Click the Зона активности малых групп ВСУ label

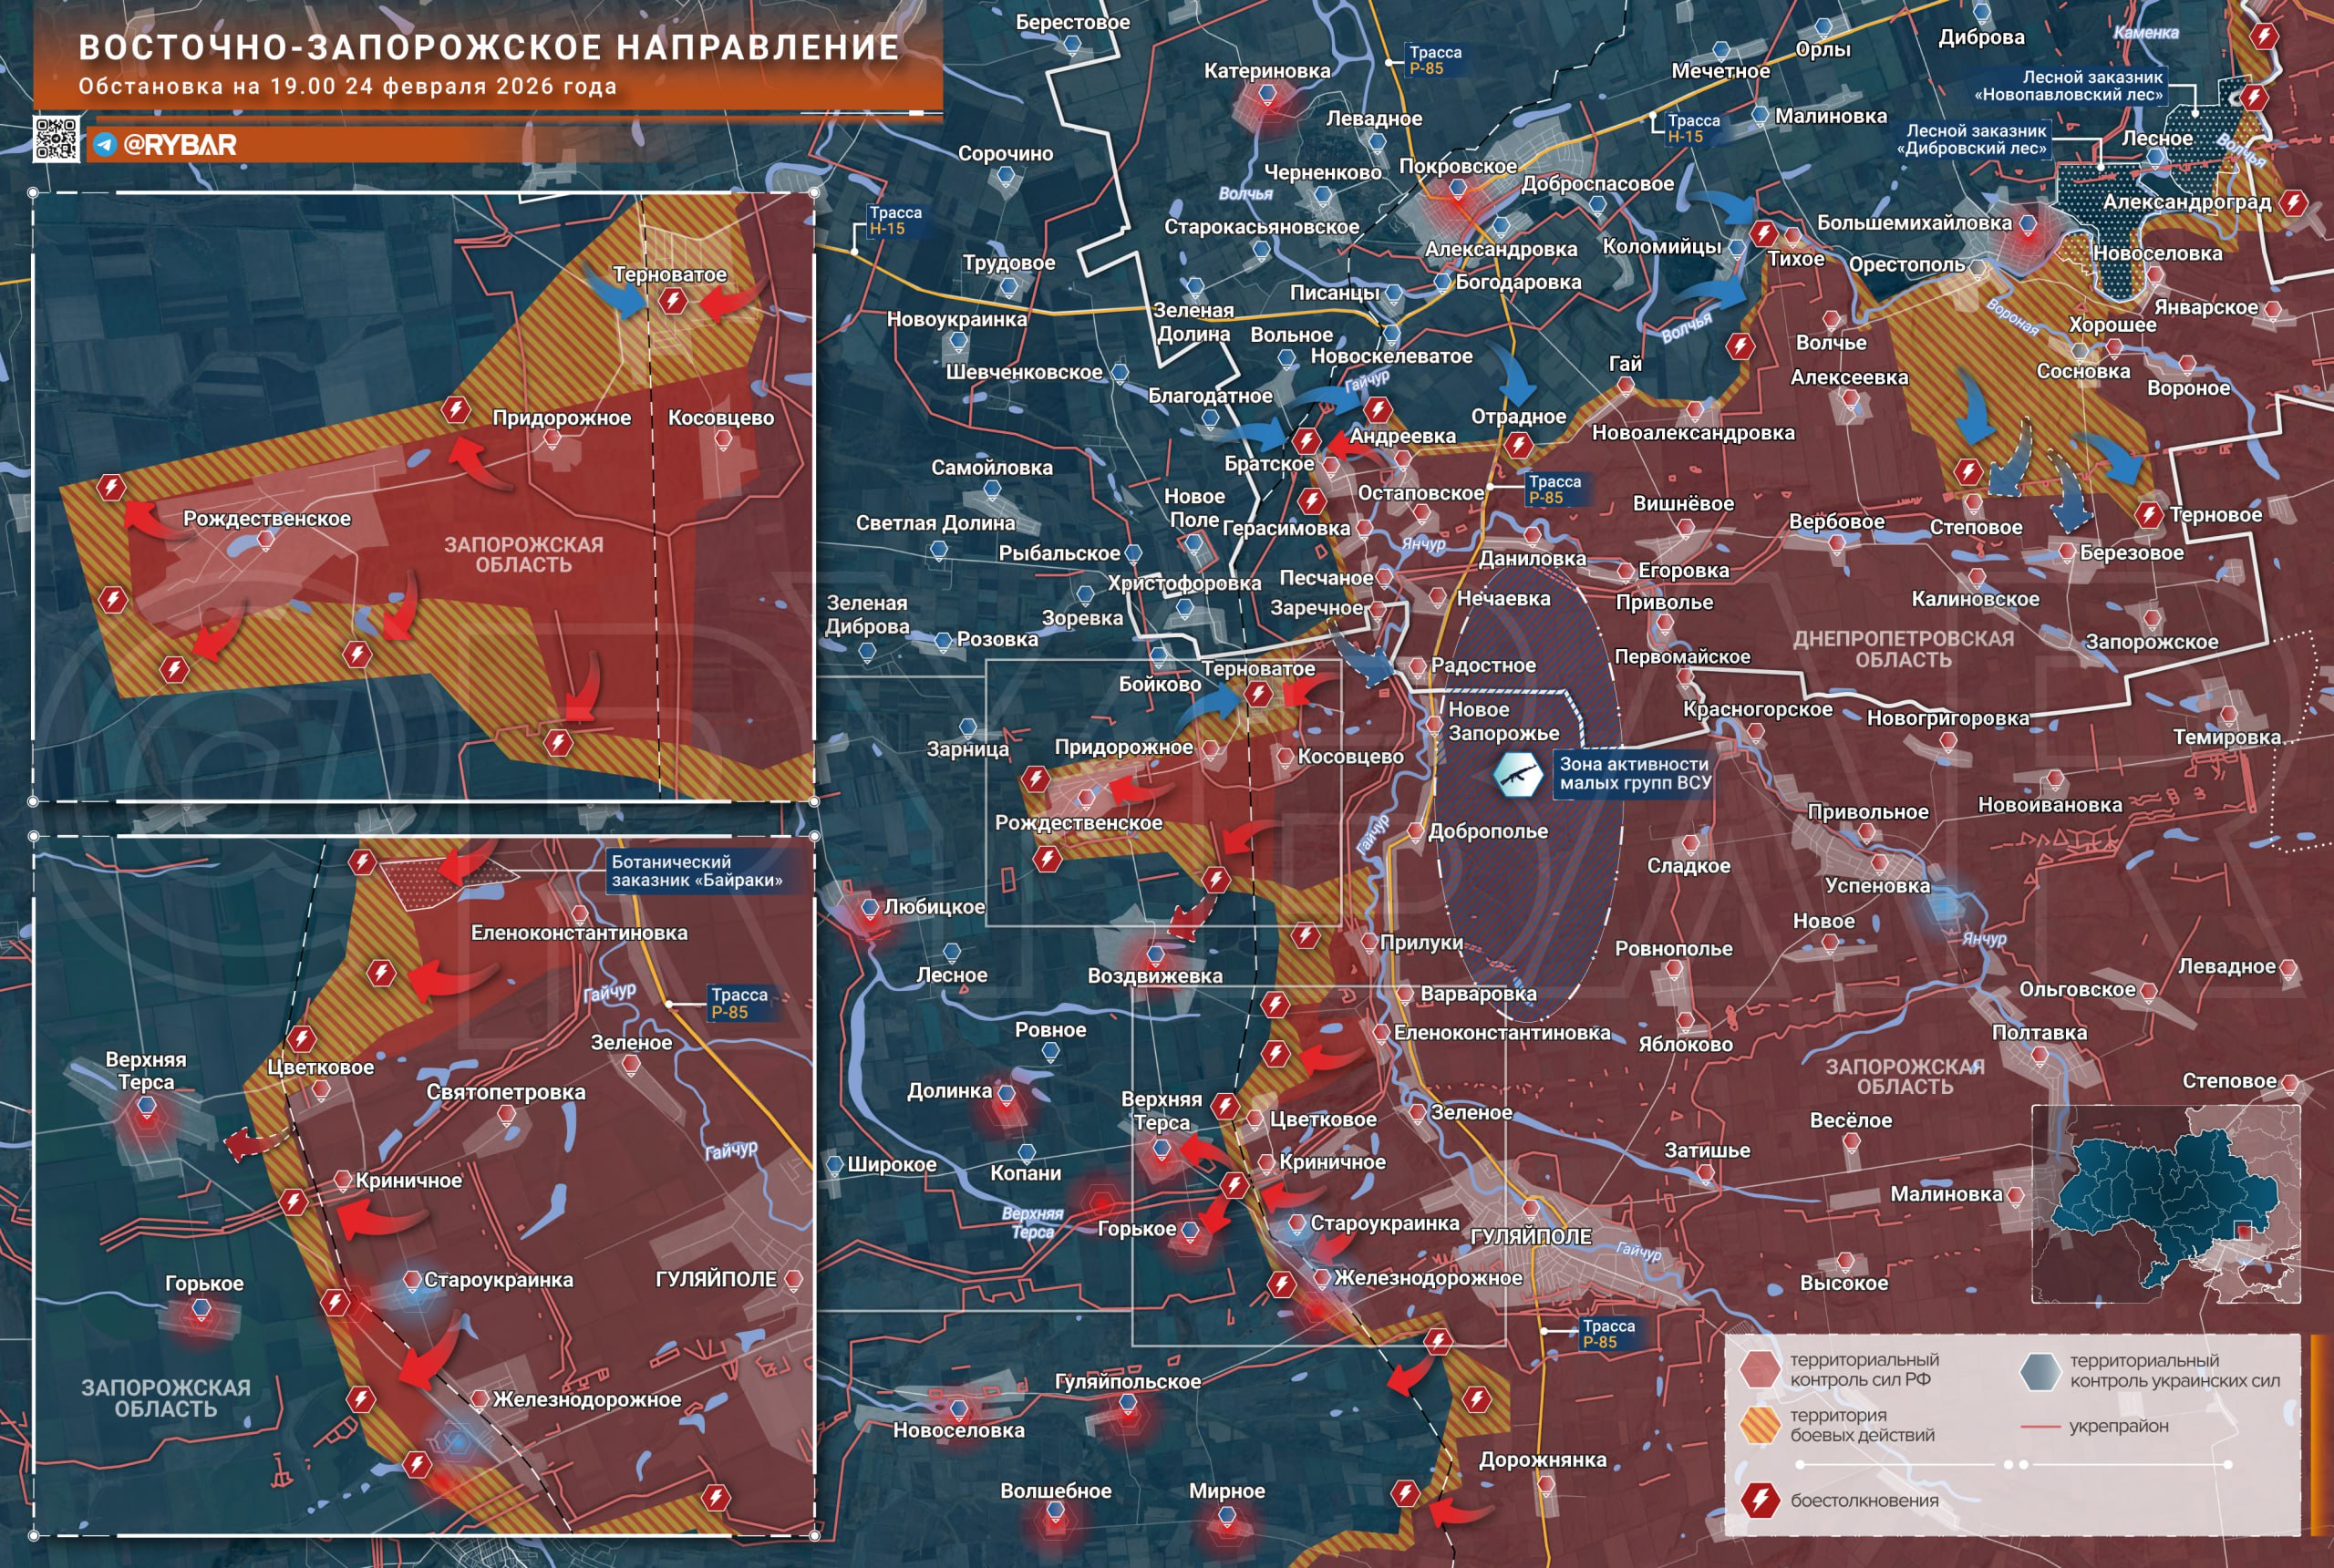pos(1634,773)
